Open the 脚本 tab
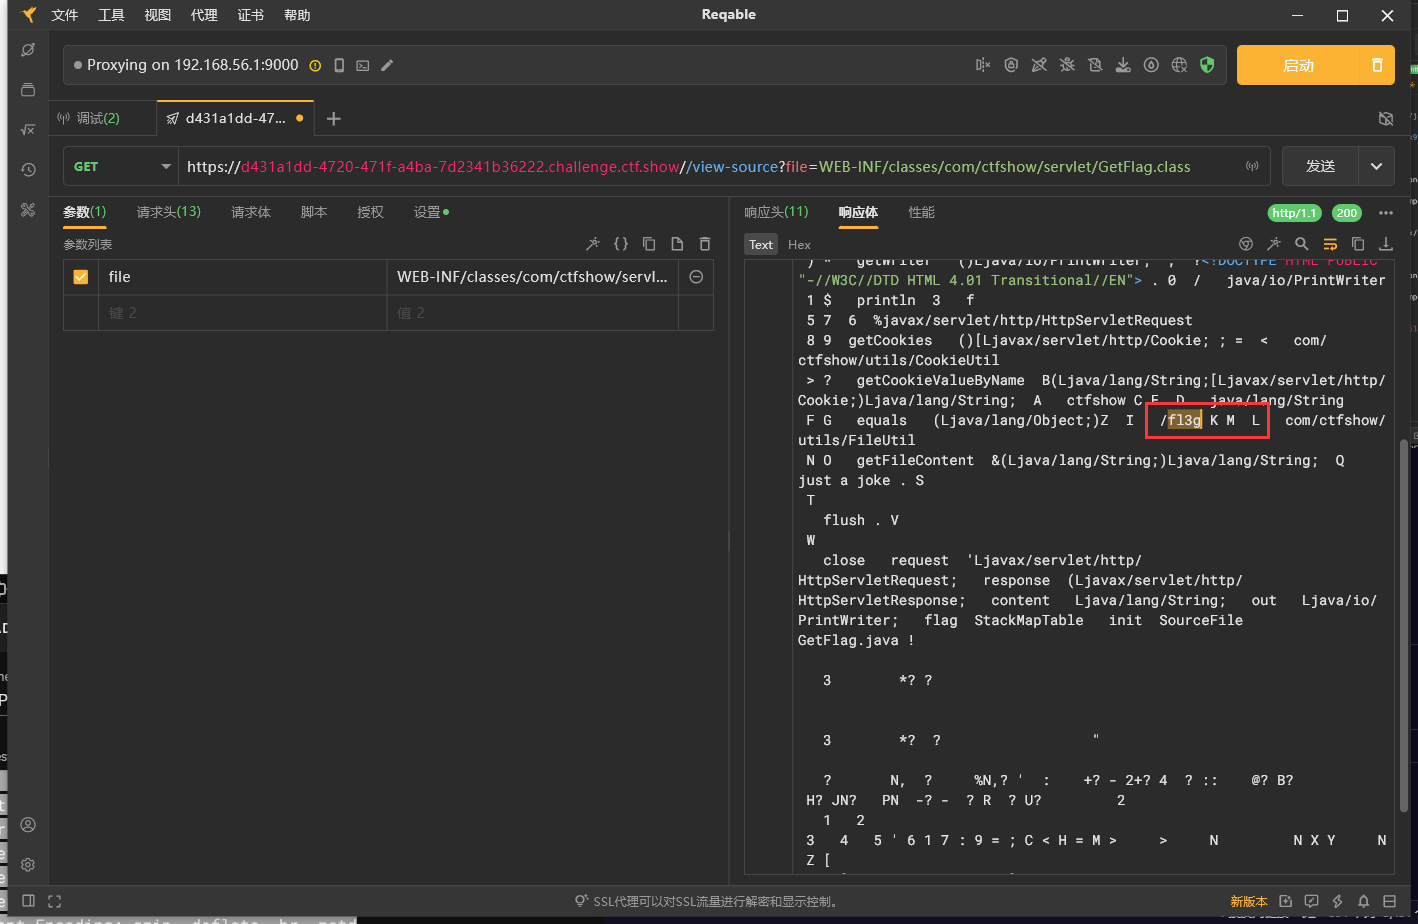 [314, 212]
